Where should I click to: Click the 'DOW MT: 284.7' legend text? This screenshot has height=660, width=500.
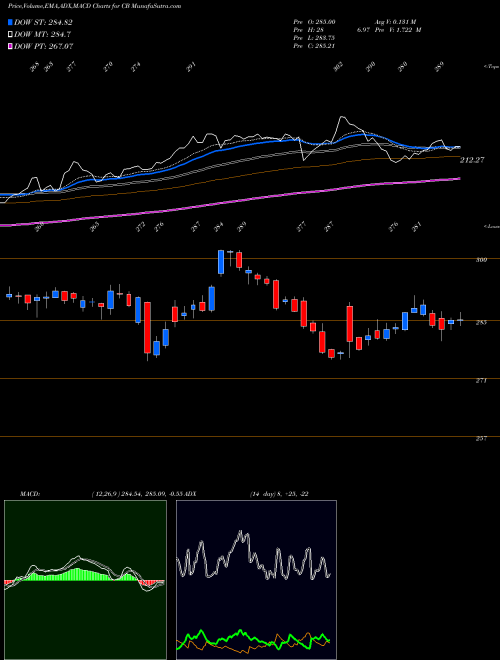point(42,34)
